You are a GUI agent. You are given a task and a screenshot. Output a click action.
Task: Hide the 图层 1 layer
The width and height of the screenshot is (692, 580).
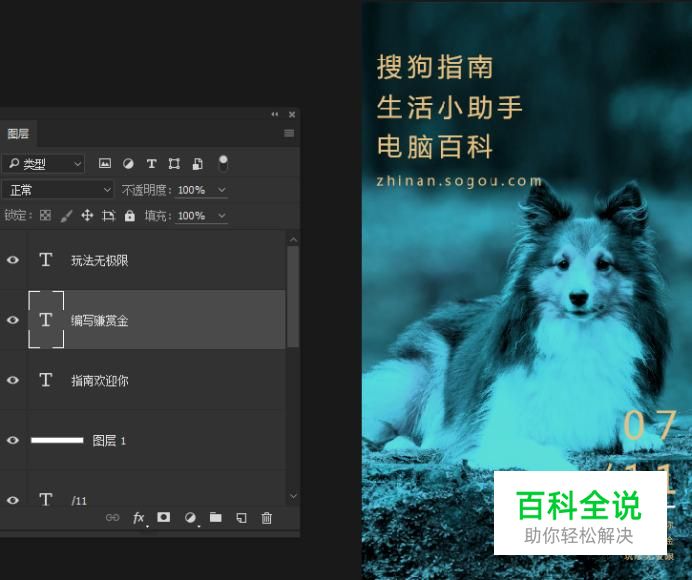pyautogui.click(x=13, y=440)
